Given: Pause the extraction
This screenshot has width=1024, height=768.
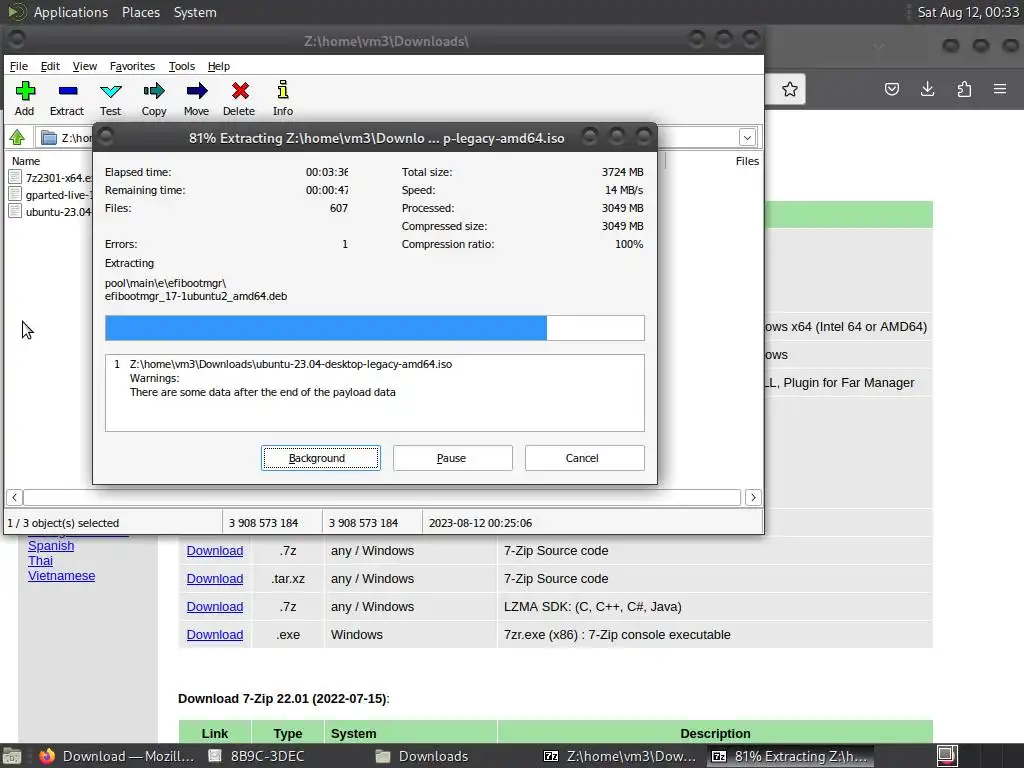Looking at the screenshot, I should 453,458.
